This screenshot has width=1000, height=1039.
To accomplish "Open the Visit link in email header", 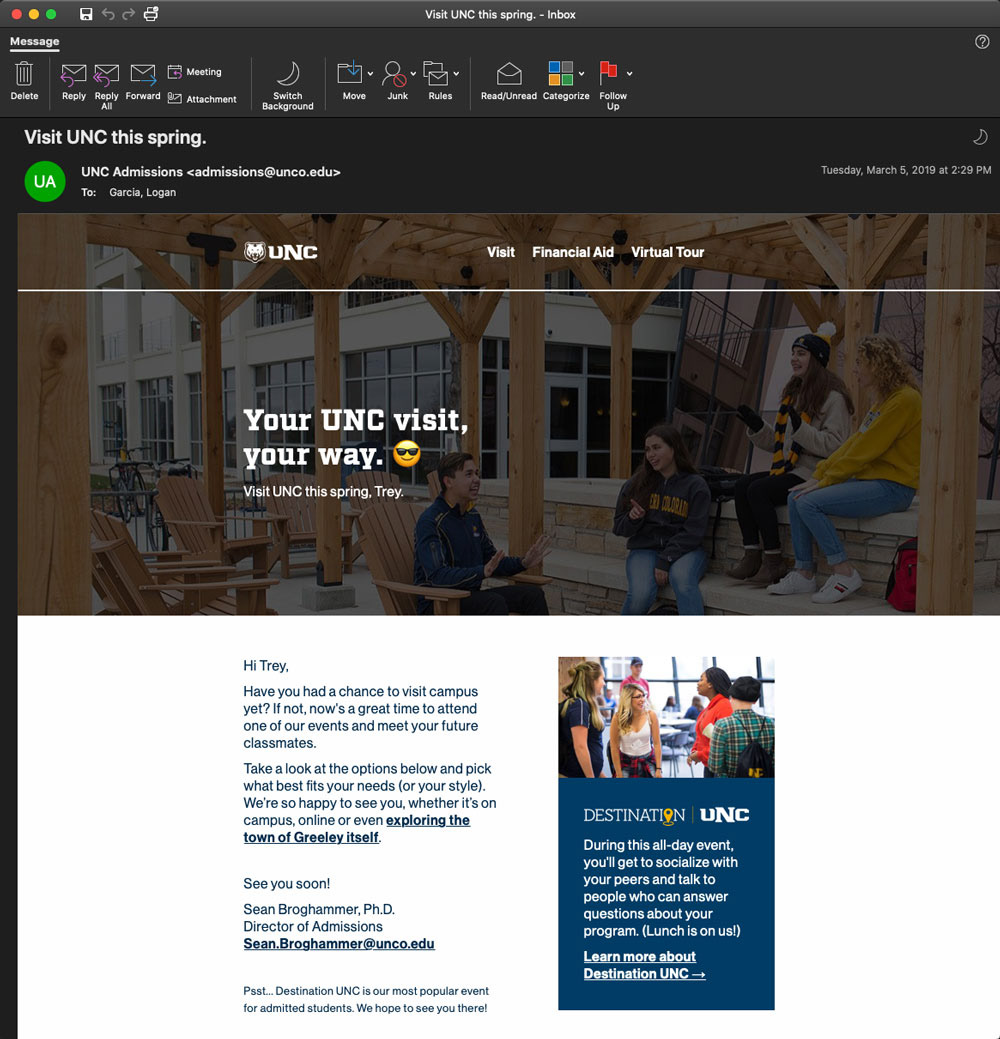I will (x=501, y=252).
